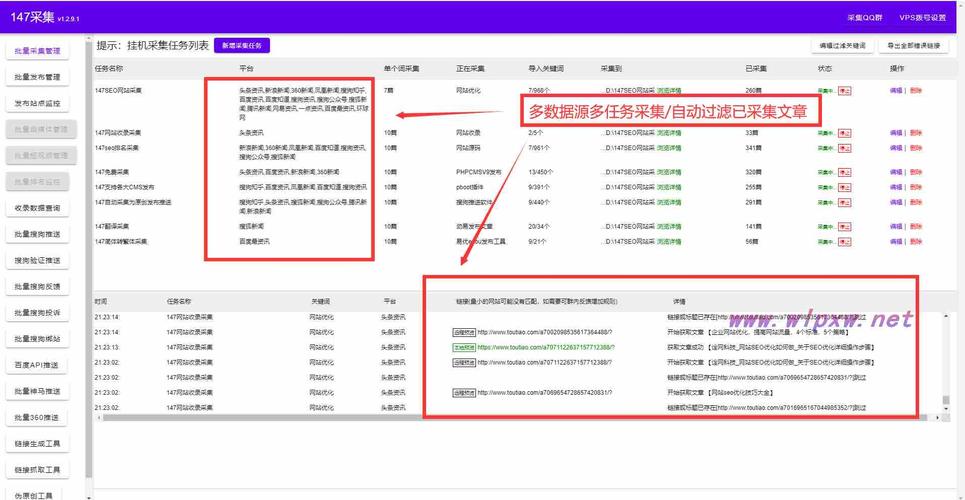Viewport: 965px width, 500px height.
Task: Open the green https toutiao link
Action: (x=546, y=347)
